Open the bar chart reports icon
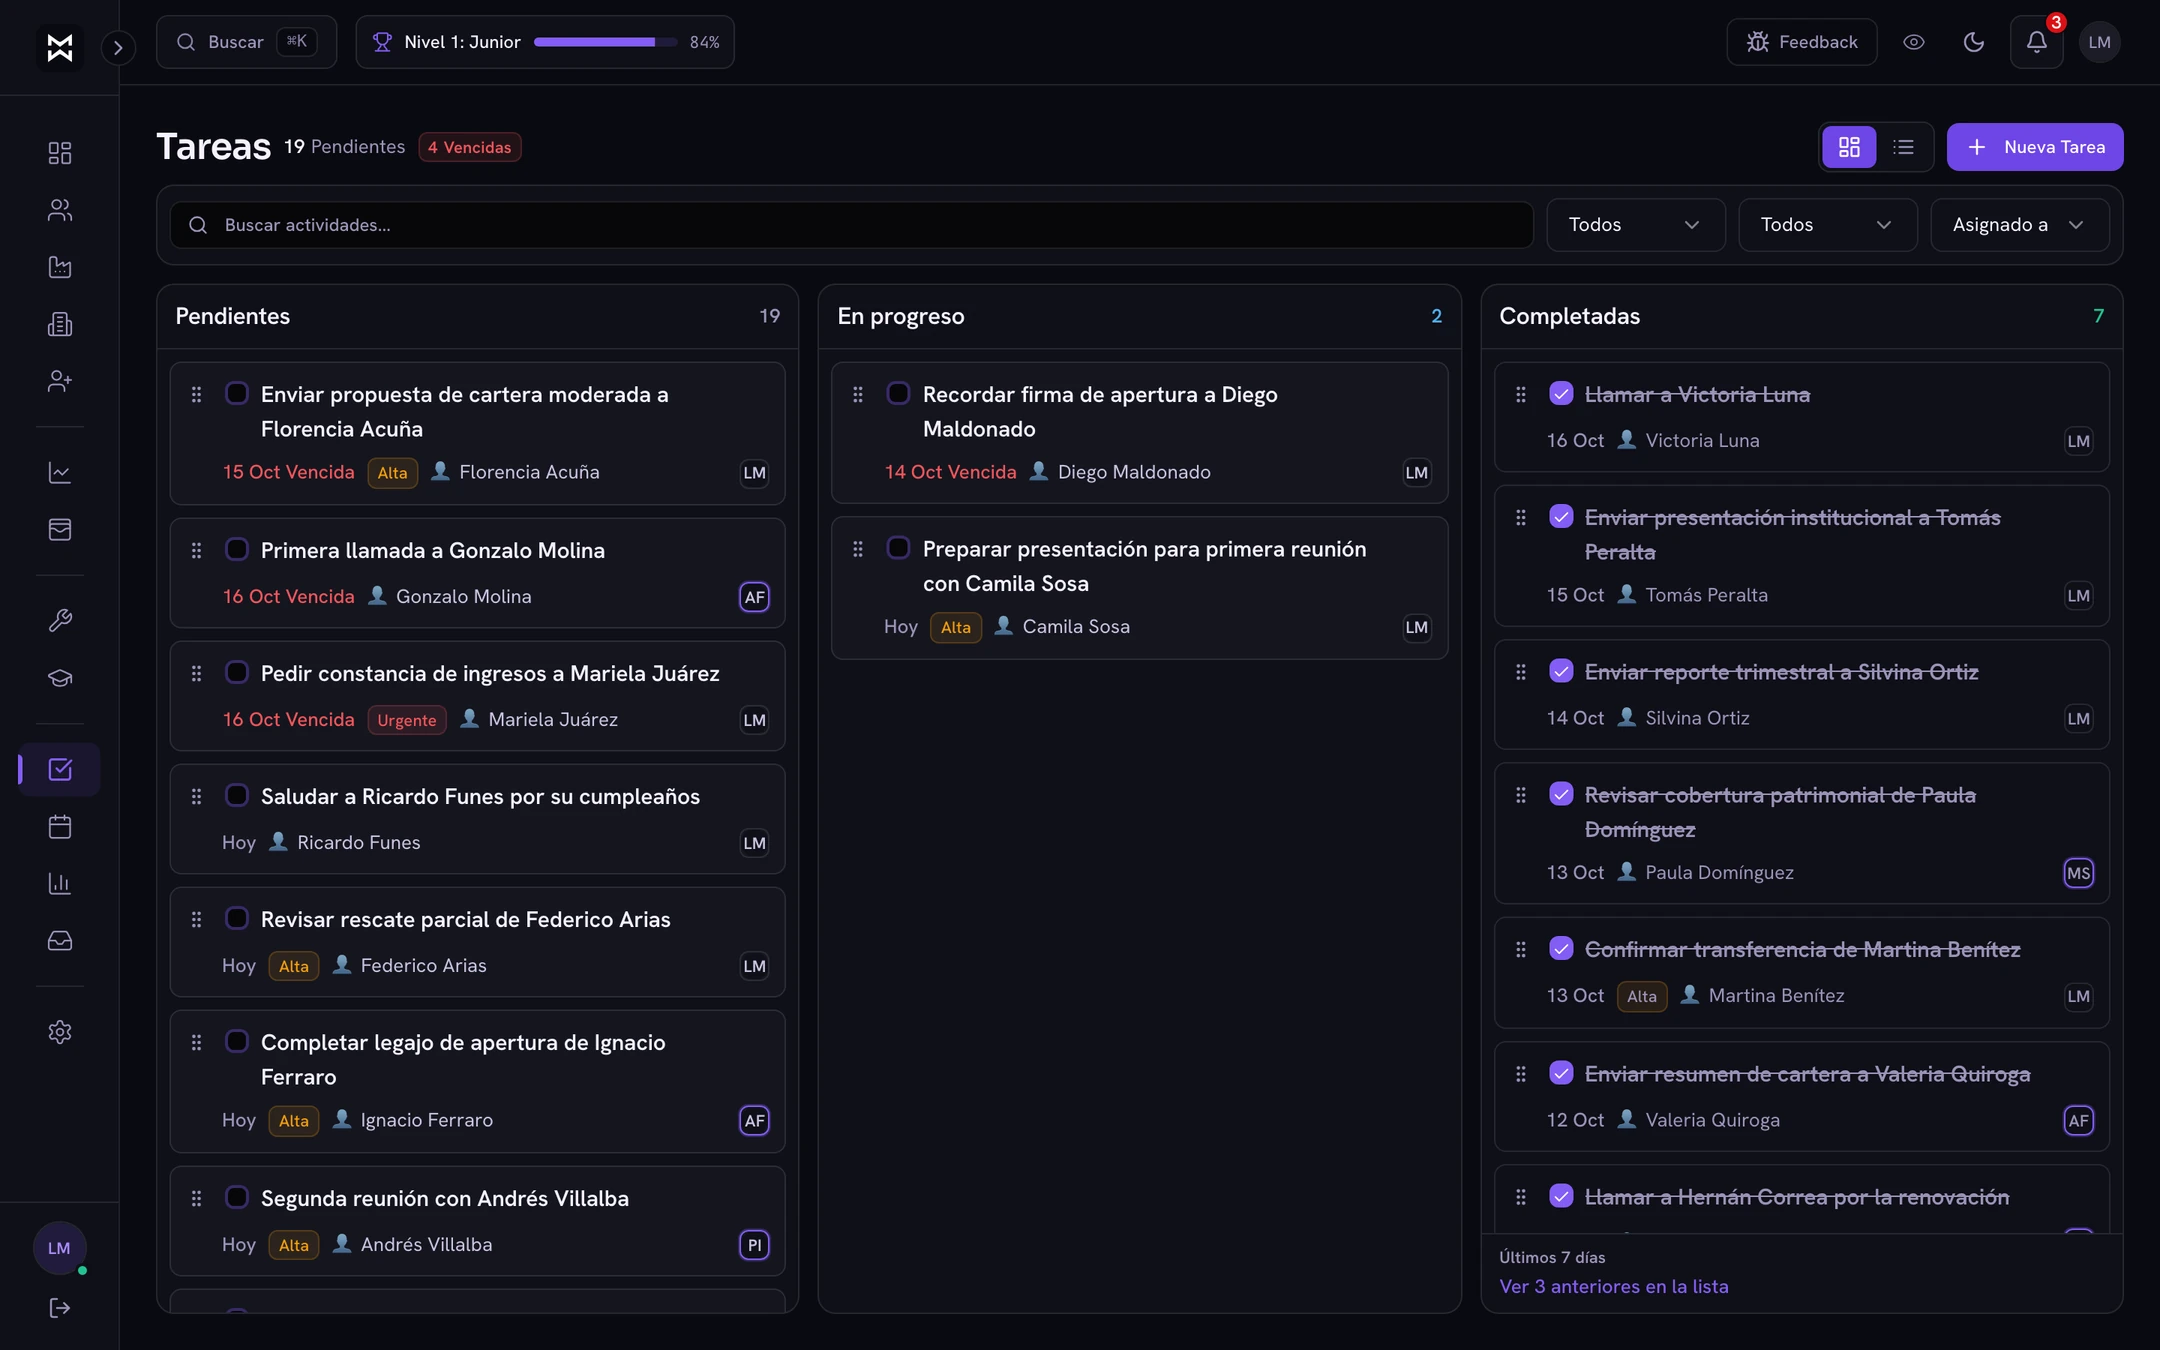The image size is (2160, 1350). pos(60,883)
